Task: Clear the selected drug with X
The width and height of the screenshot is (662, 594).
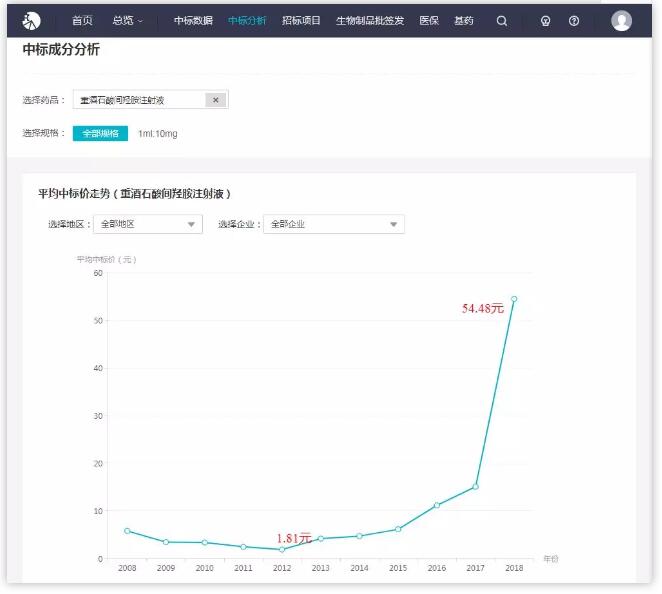Action: tap(216, 100)
